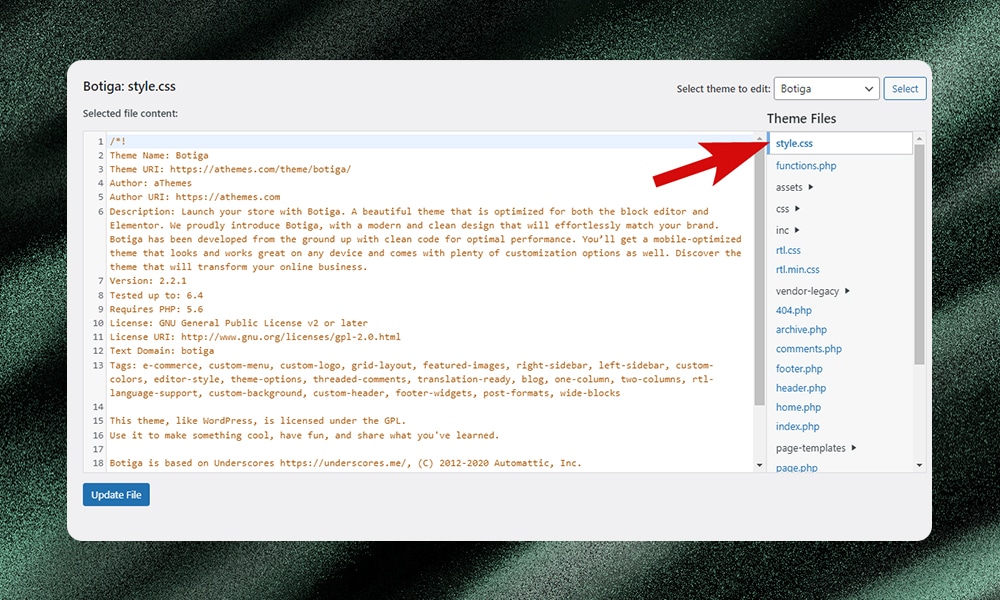1000x600 pixels.
Task: Open the rtl.css file
Action: point(788,250)
